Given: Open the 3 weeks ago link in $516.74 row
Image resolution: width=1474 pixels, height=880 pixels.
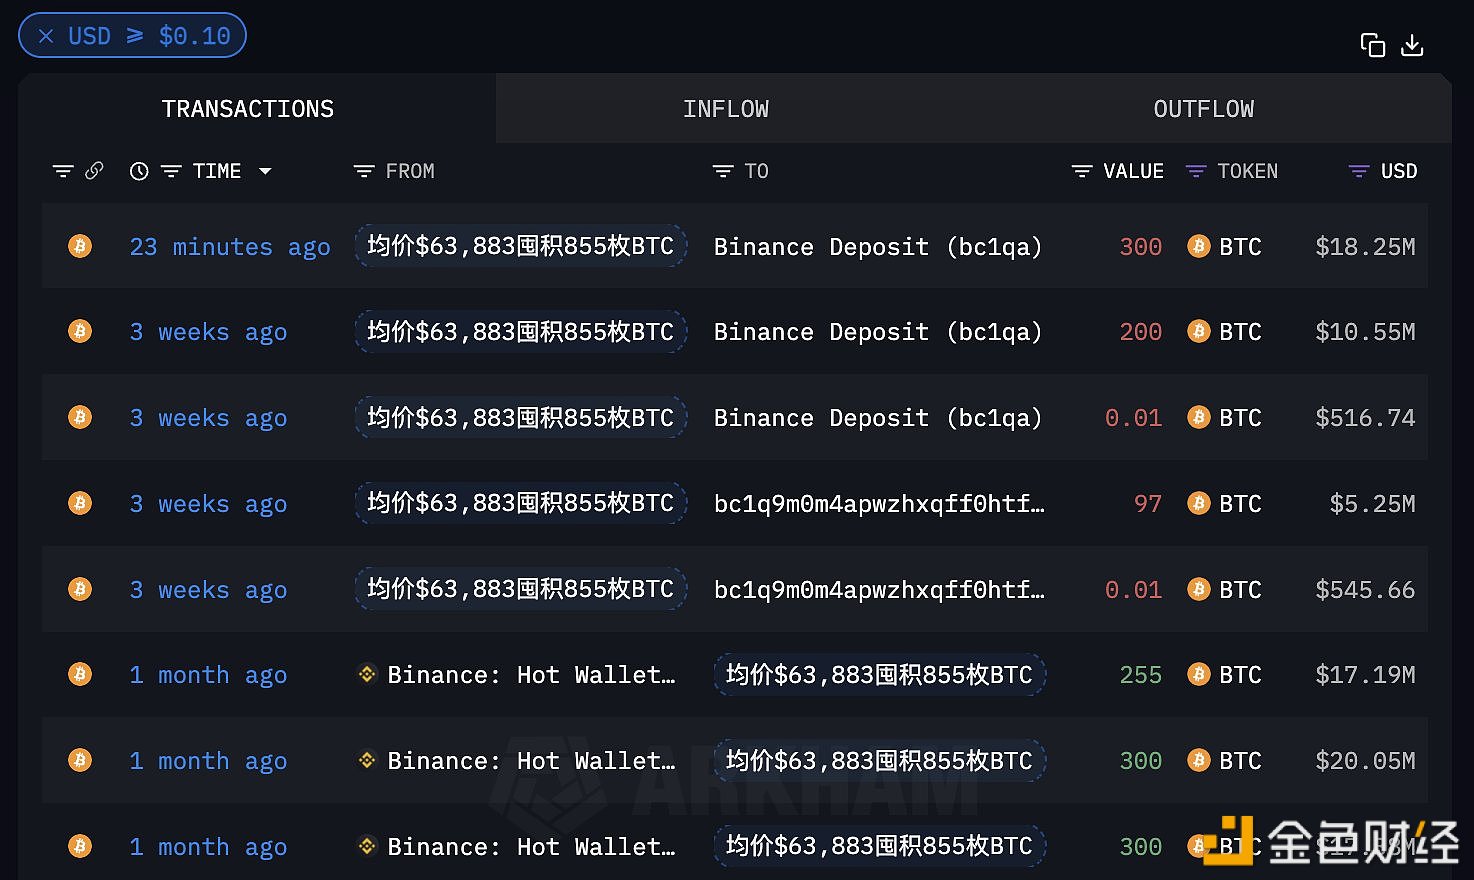Looking at the screenshot, I should click(x=208, y=418).
